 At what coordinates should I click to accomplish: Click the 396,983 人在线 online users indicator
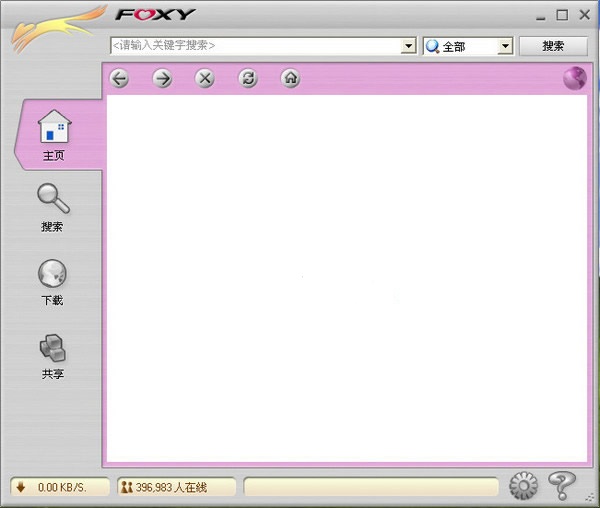[177, 487]
